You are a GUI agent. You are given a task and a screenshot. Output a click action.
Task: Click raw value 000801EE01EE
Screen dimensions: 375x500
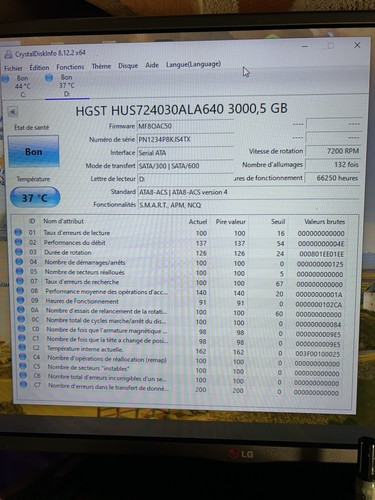click(x=321, y=254)
